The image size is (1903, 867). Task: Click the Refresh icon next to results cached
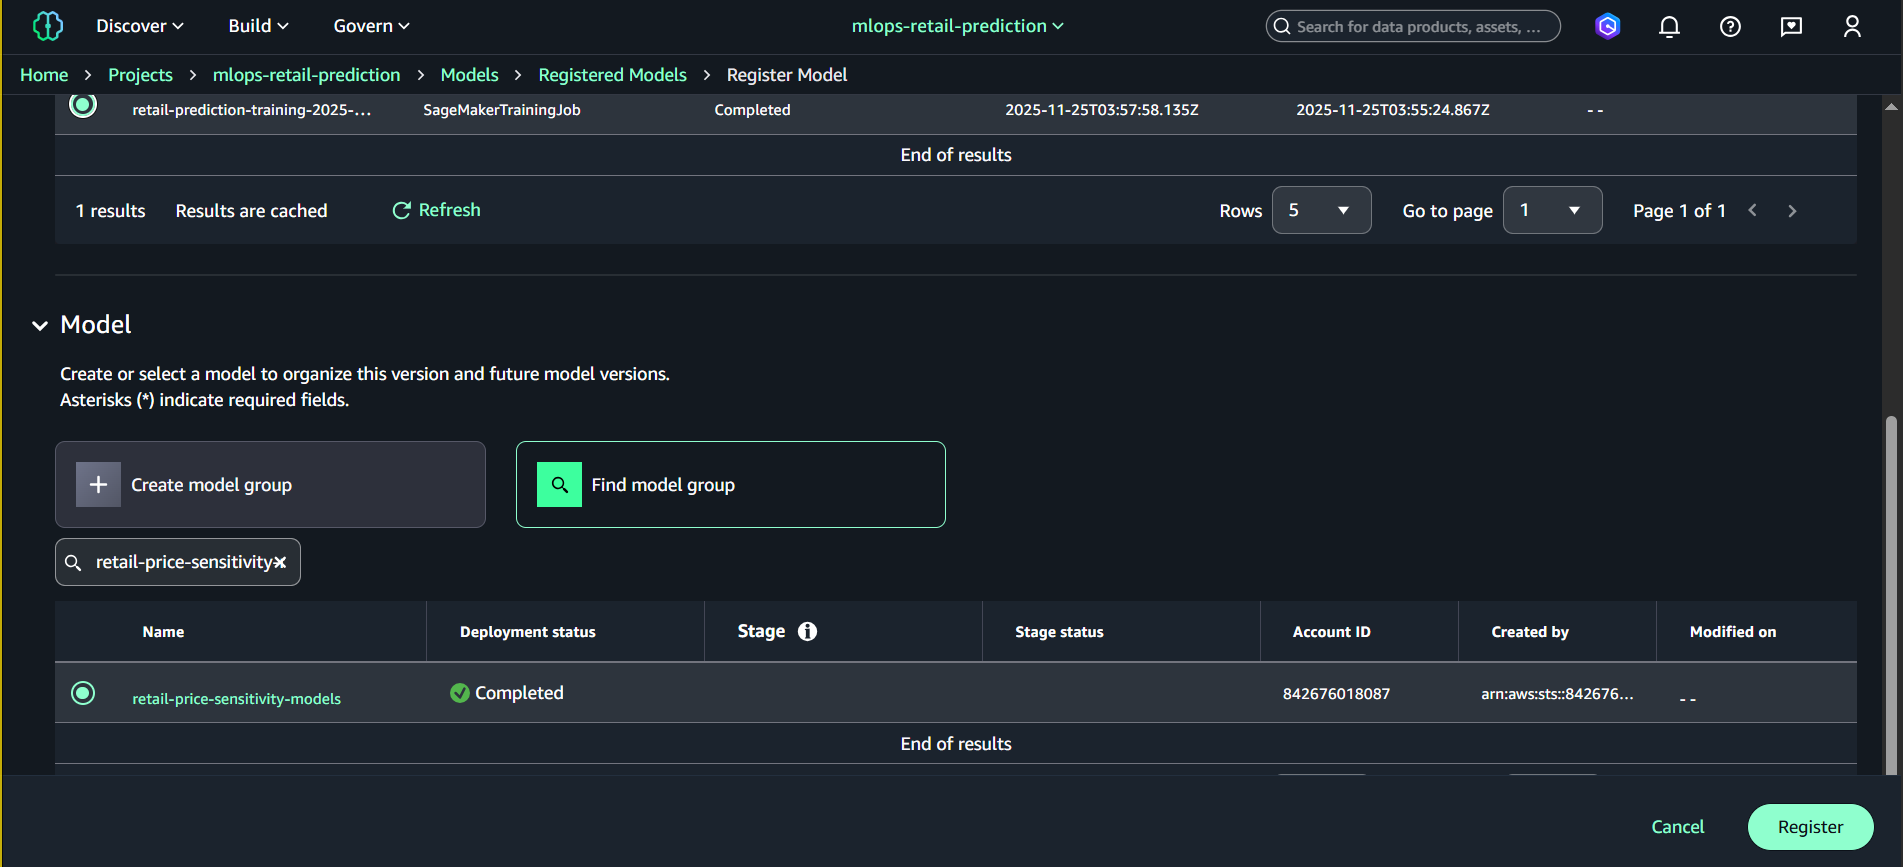402,210
